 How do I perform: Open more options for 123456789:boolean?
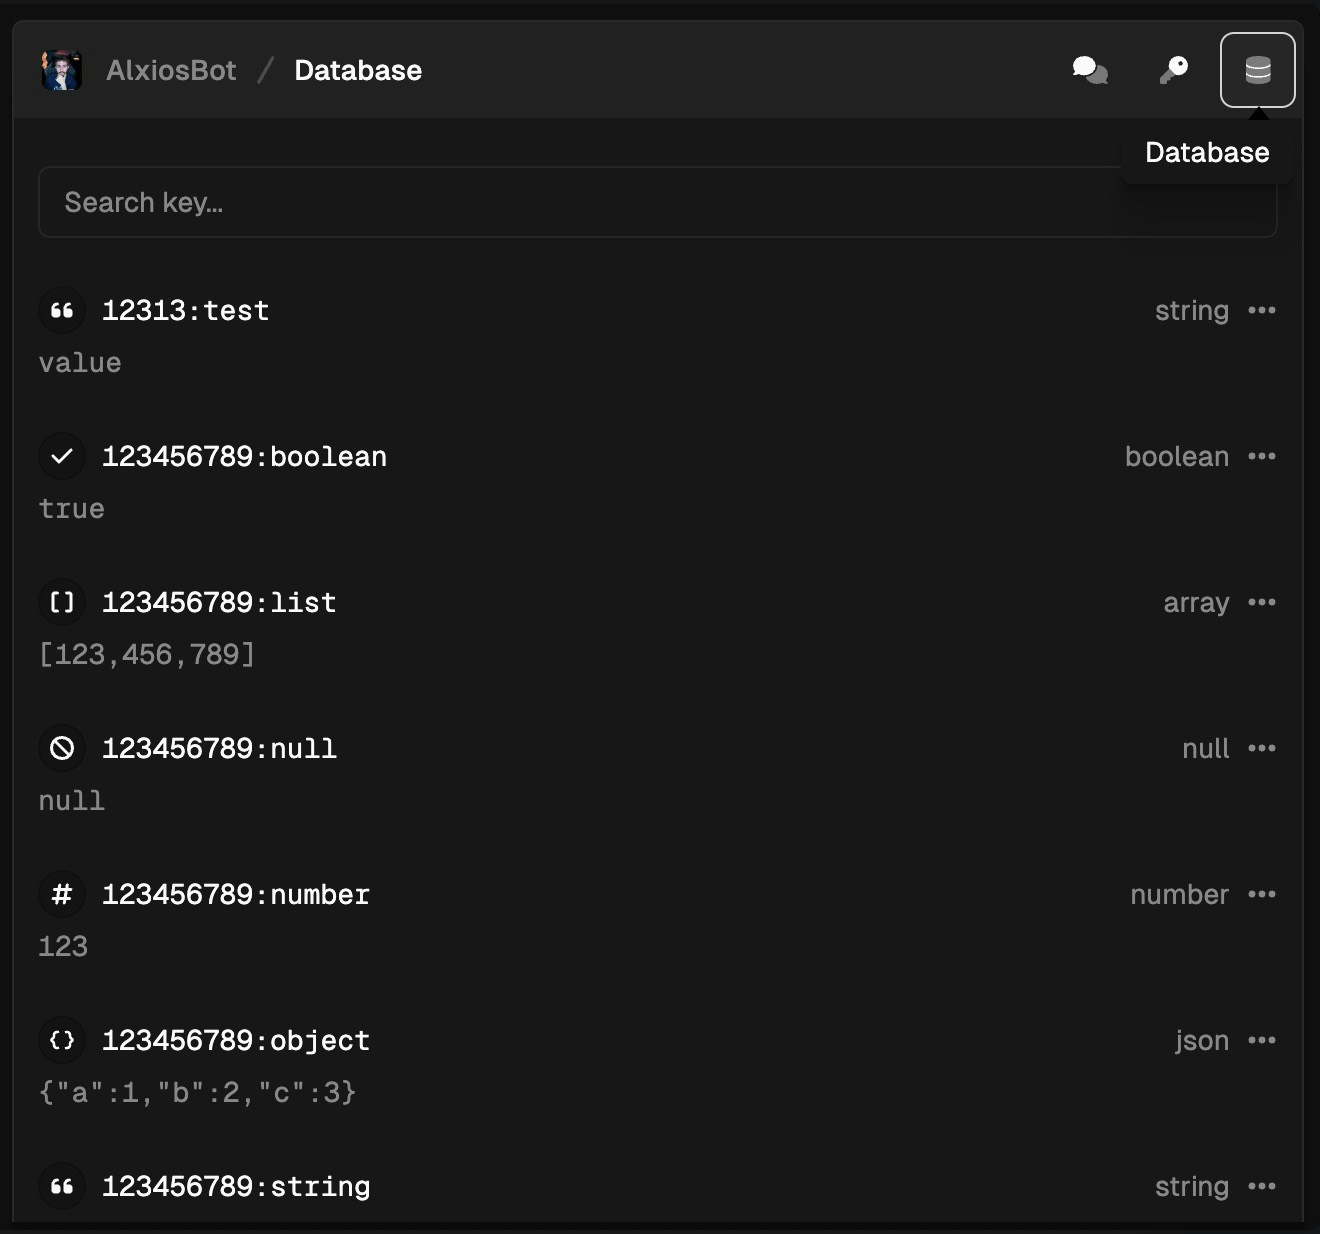point(1262,456)
